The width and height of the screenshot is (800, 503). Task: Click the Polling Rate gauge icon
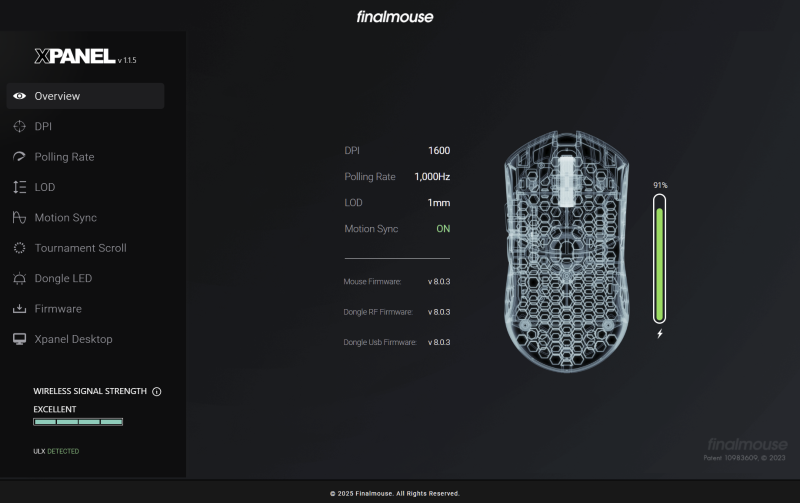click(19, 157)
